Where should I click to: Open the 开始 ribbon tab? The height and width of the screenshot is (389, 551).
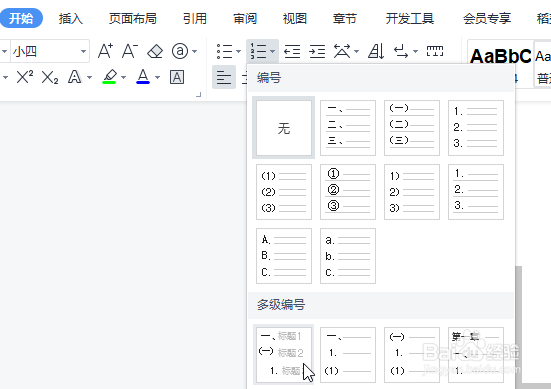click(x=21, y=18)
